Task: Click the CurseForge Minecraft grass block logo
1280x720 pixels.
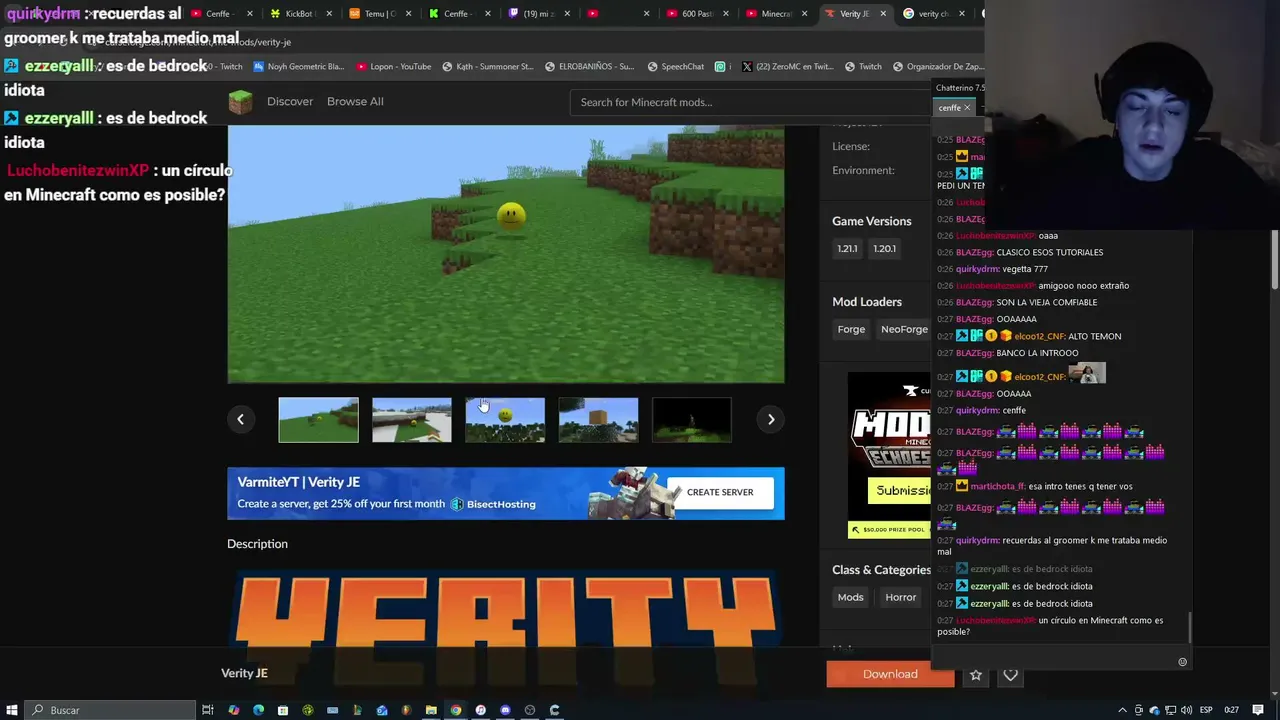Action: click(240, 101)
